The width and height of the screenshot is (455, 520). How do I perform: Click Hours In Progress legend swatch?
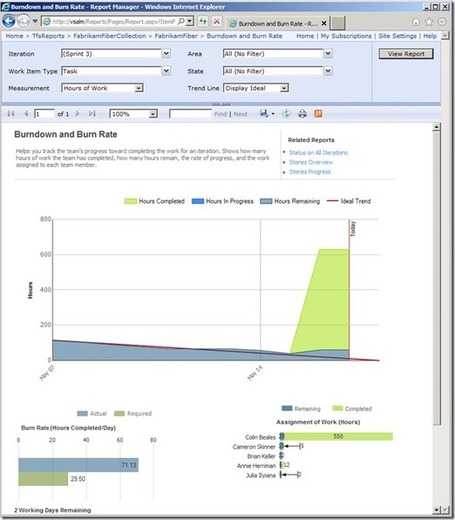pos(198,201)
